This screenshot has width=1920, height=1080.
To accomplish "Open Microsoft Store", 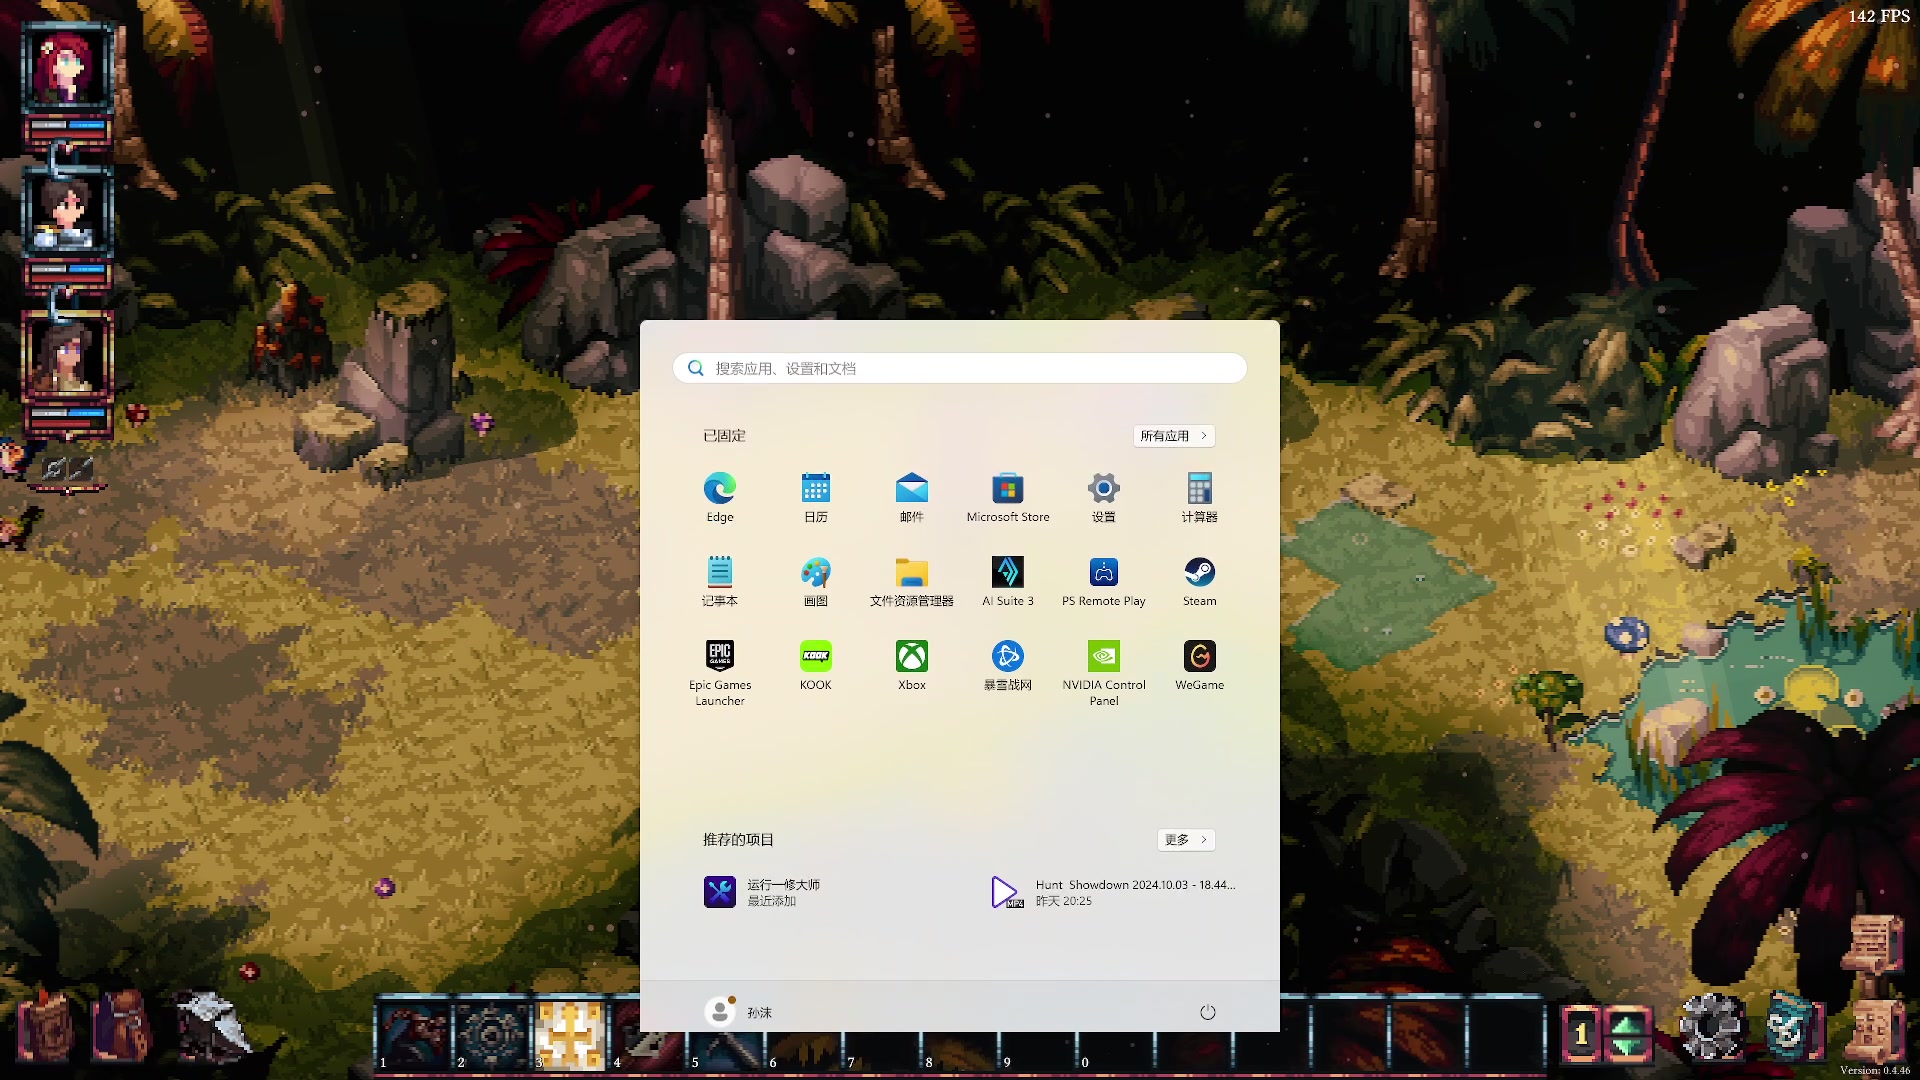I will 1008,497.
